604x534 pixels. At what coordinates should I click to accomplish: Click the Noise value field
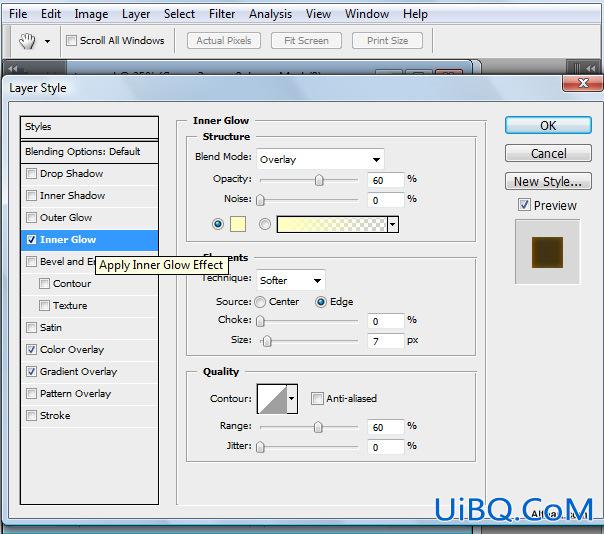[x=386, y=200]
